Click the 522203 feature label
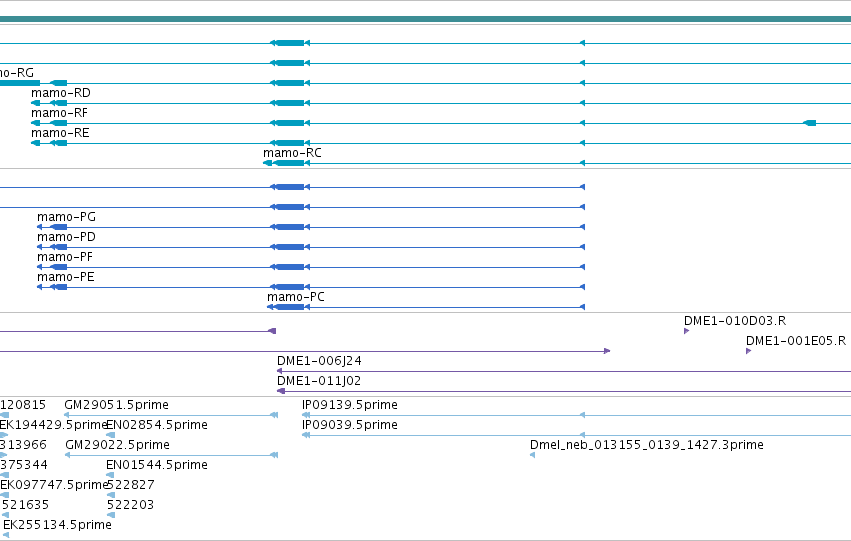Viewport: 851px width, 541px height. pyautogui.click(x=130, y=505)
